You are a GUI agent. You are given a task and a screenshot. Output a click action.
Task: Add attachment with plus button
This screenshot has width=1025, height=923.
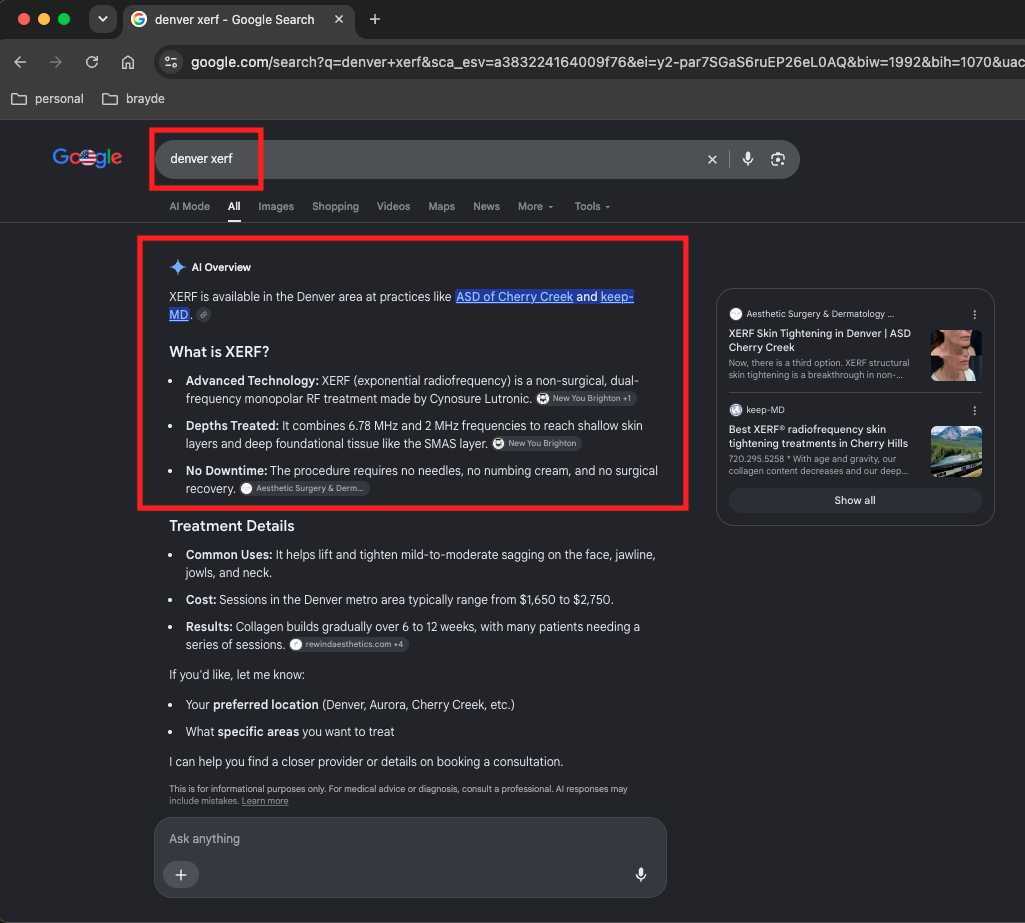(x=181, y=875)
